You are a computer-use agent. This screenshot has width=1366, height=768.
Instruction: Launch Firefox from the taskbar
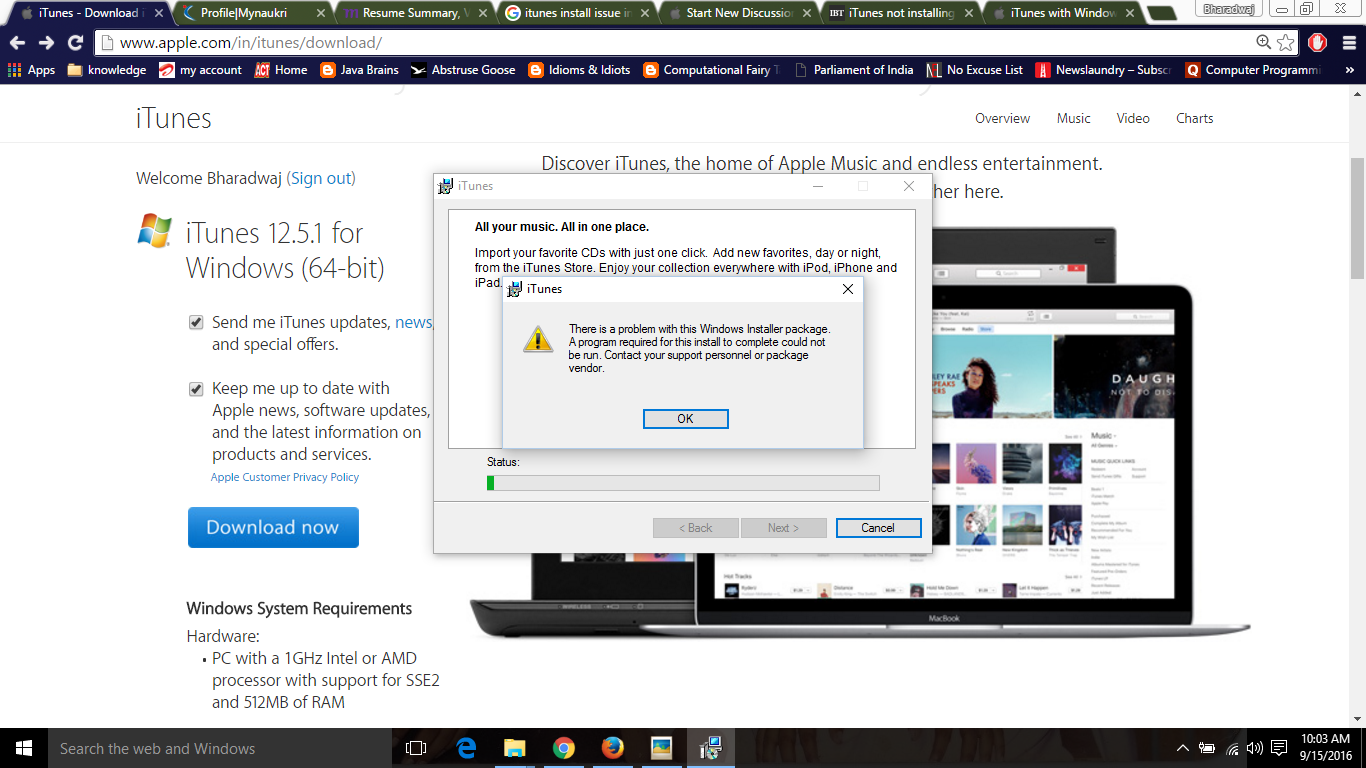click(612, 748)
